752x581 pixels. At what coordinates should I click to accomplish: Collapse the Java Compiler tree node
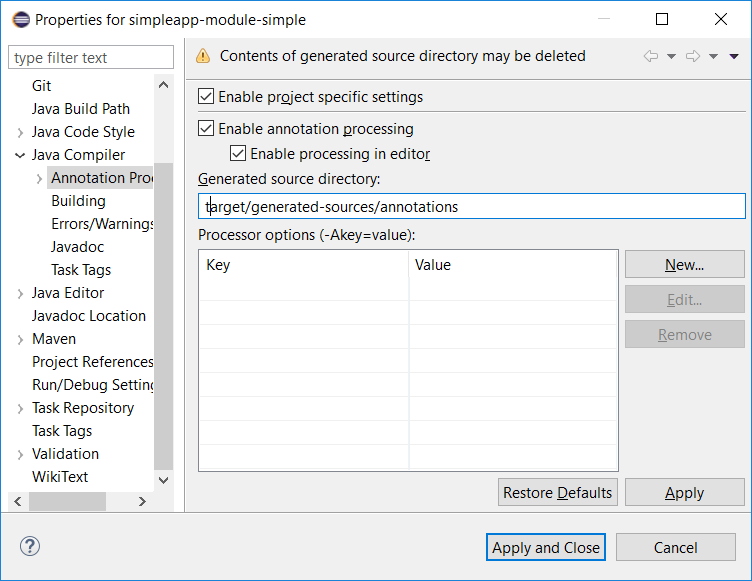pos(20,155)
